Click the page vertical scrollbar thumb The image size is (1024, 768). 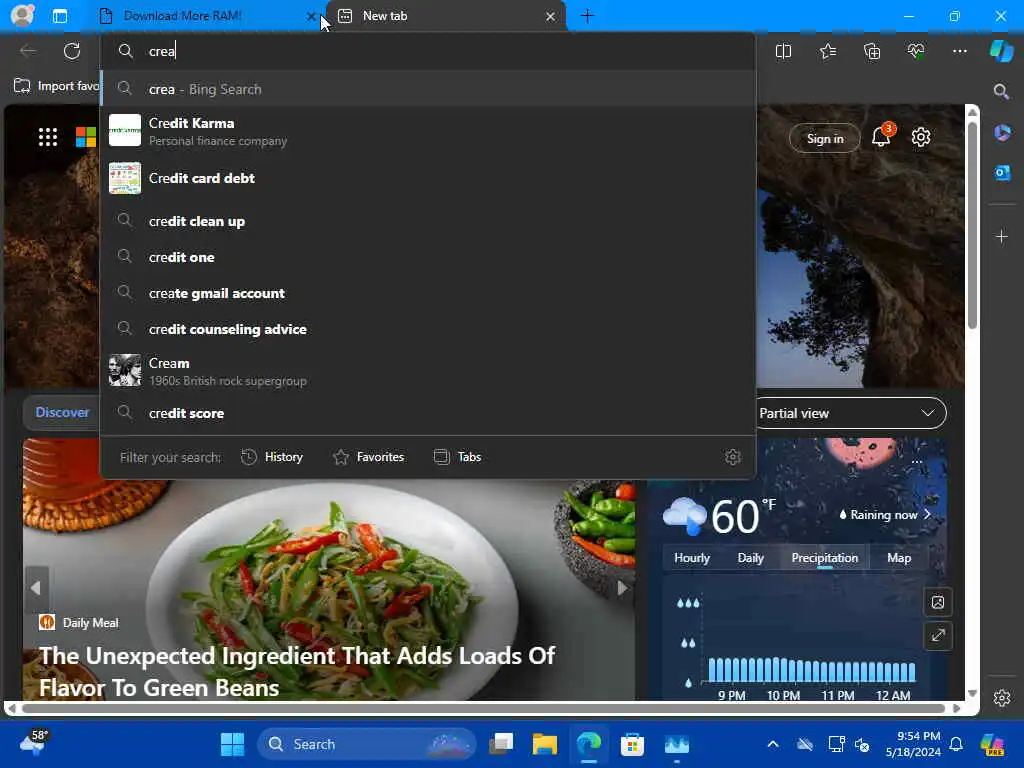point(972,224)
